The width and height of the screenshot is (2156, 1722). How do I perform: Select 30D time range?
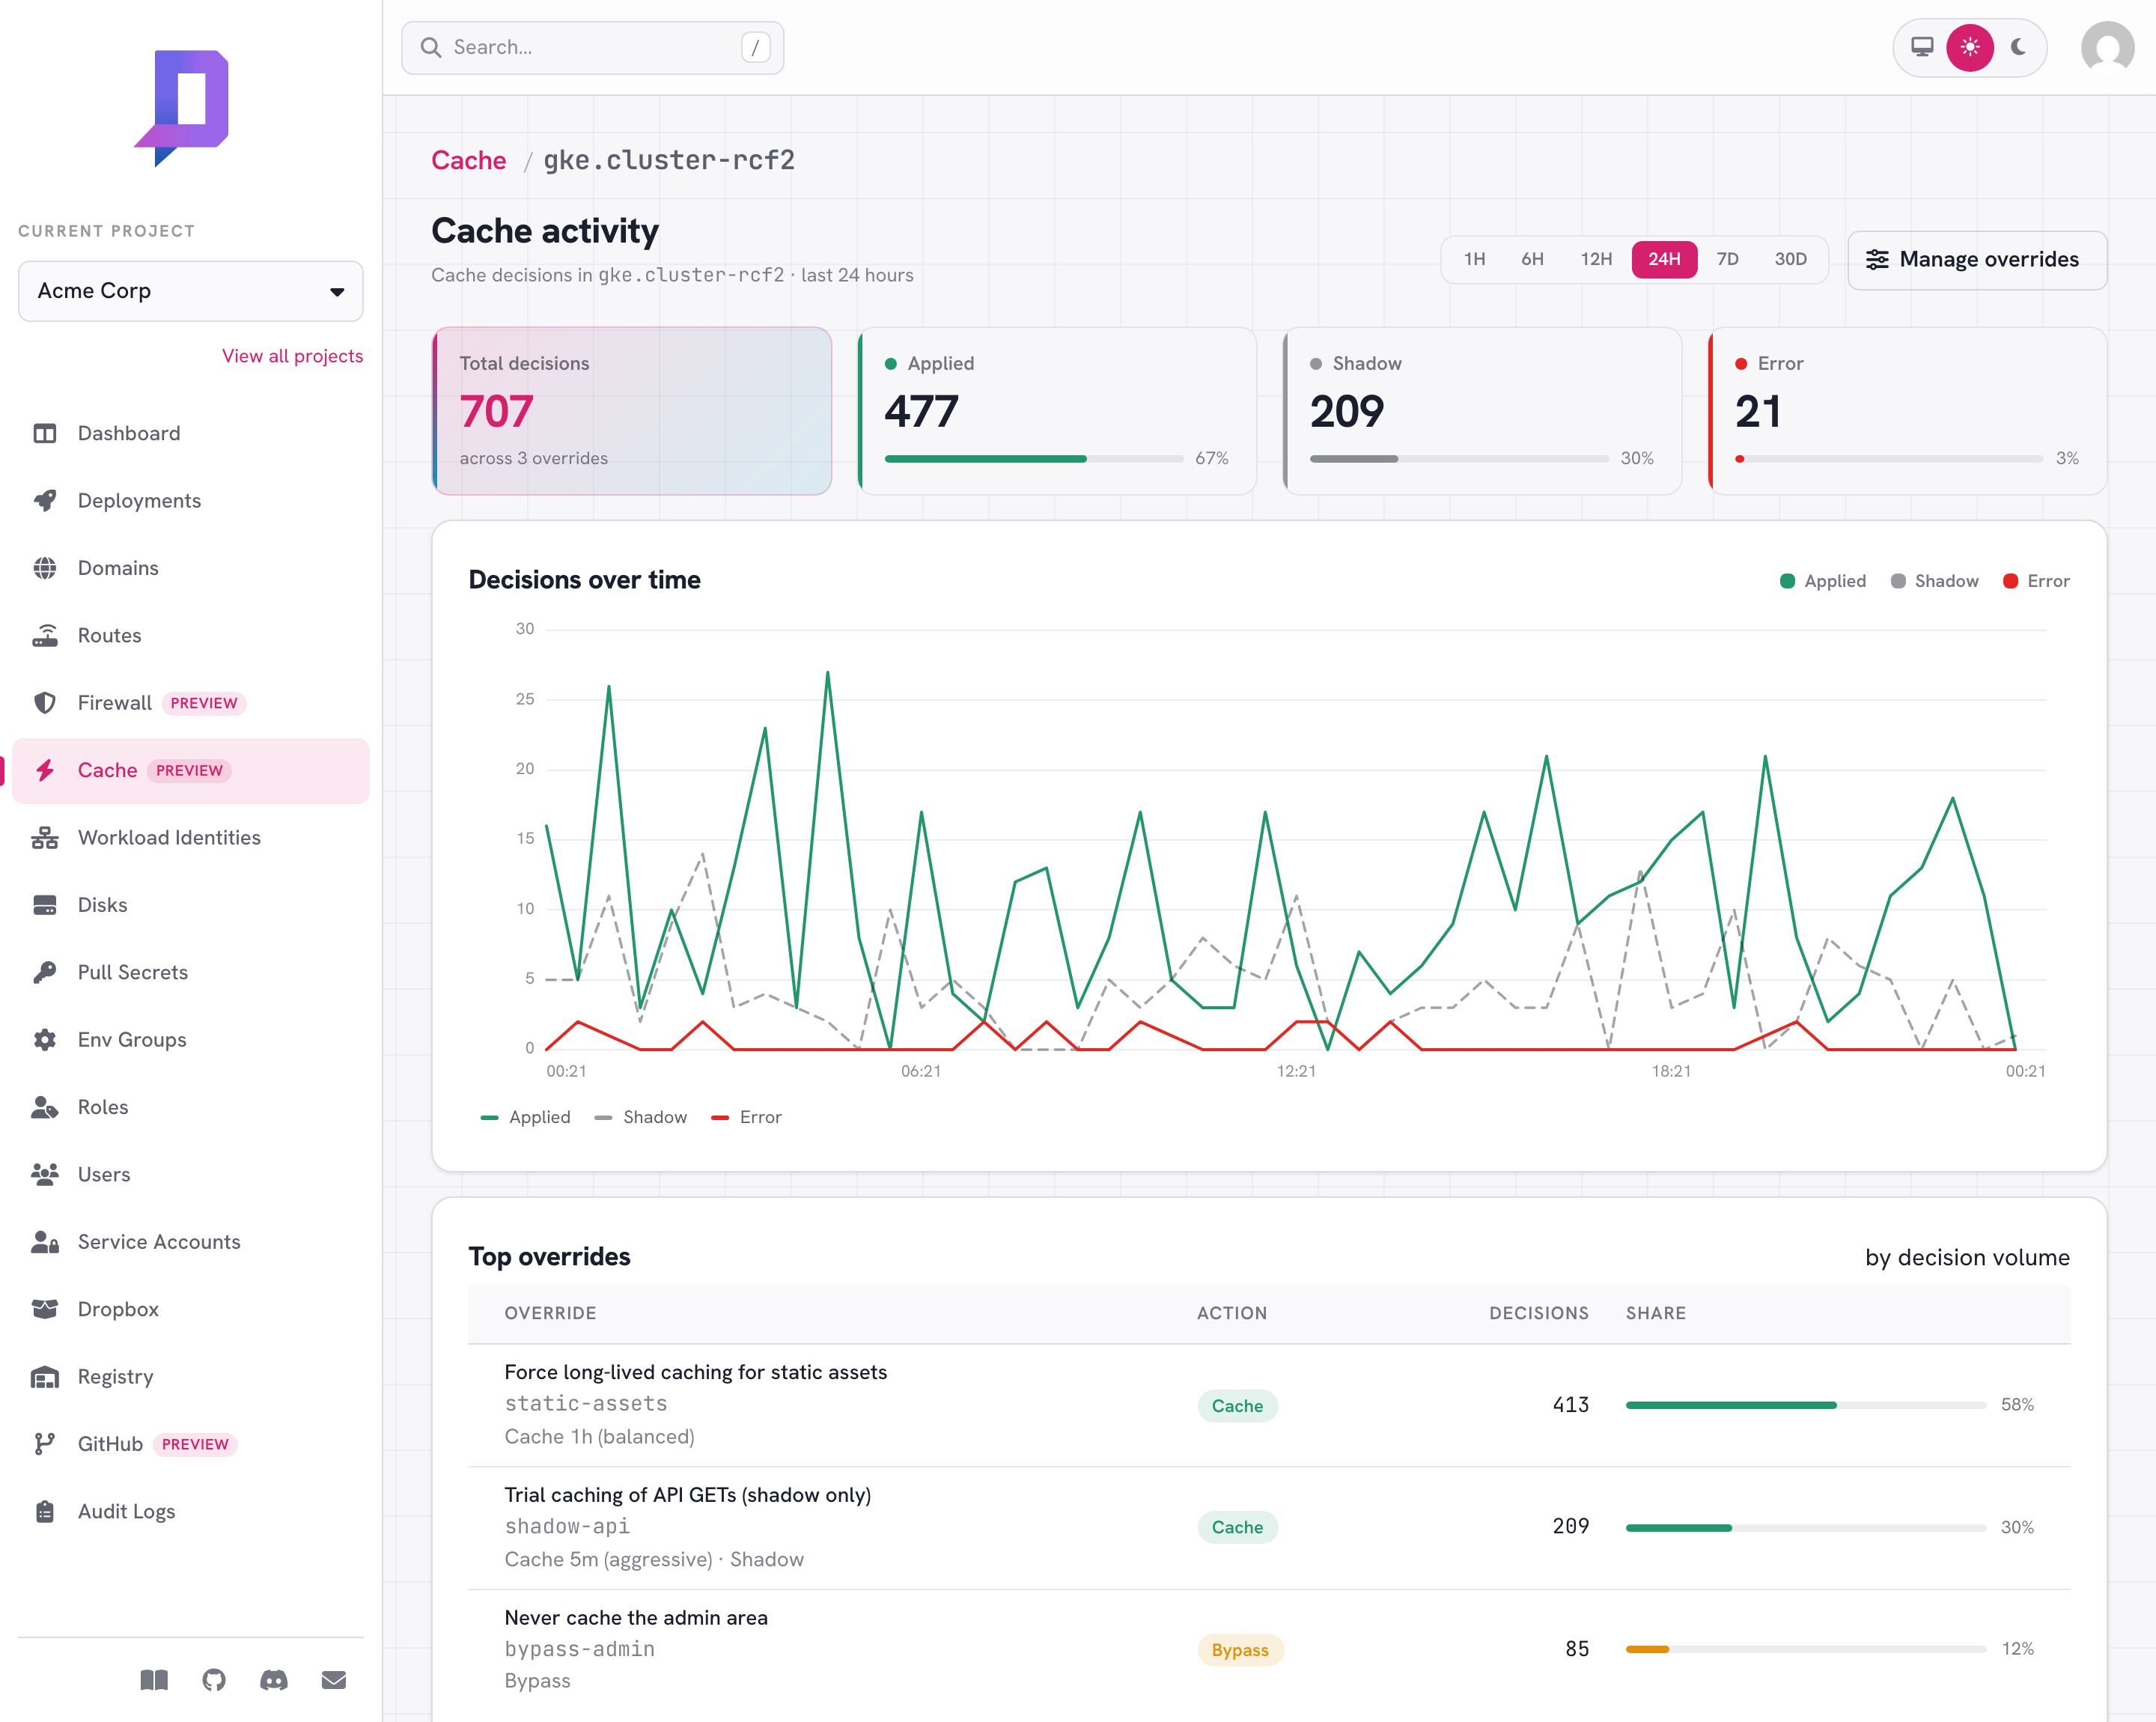point(1790,259)
